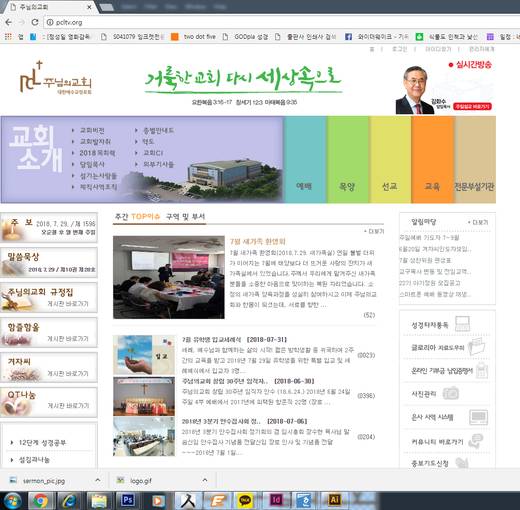520x510 pixels.
Task: Expand options for sermon_pic.jpg download
Action: tap(98, 480)
